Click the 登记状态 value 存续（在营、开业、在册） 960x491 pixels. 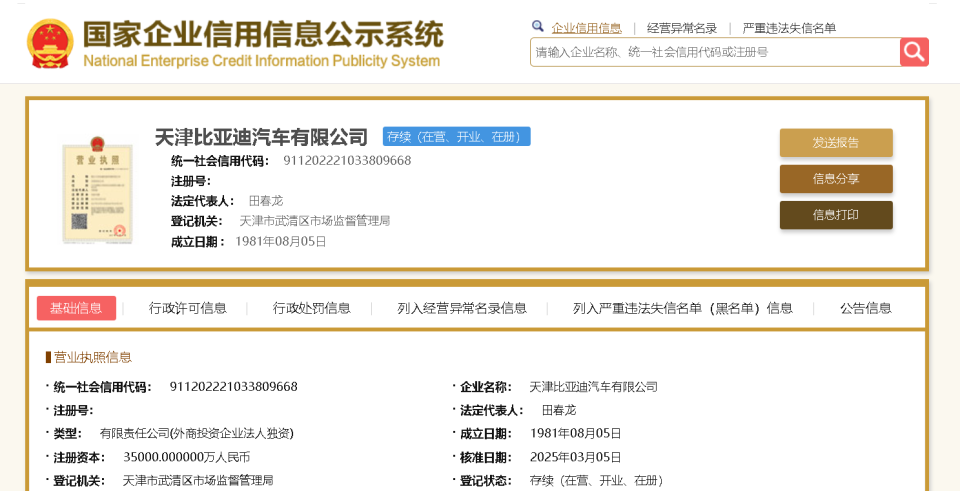point(596,481)
